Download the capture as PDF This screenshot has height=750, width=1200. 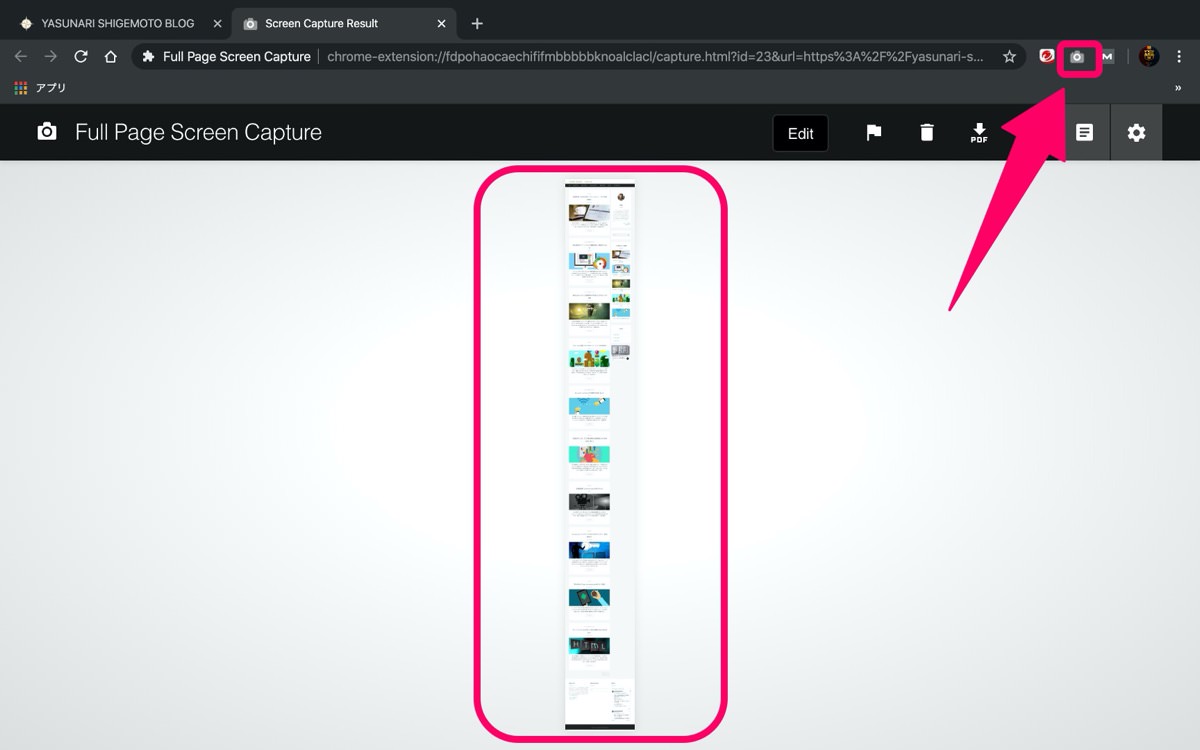pos(979,133)
